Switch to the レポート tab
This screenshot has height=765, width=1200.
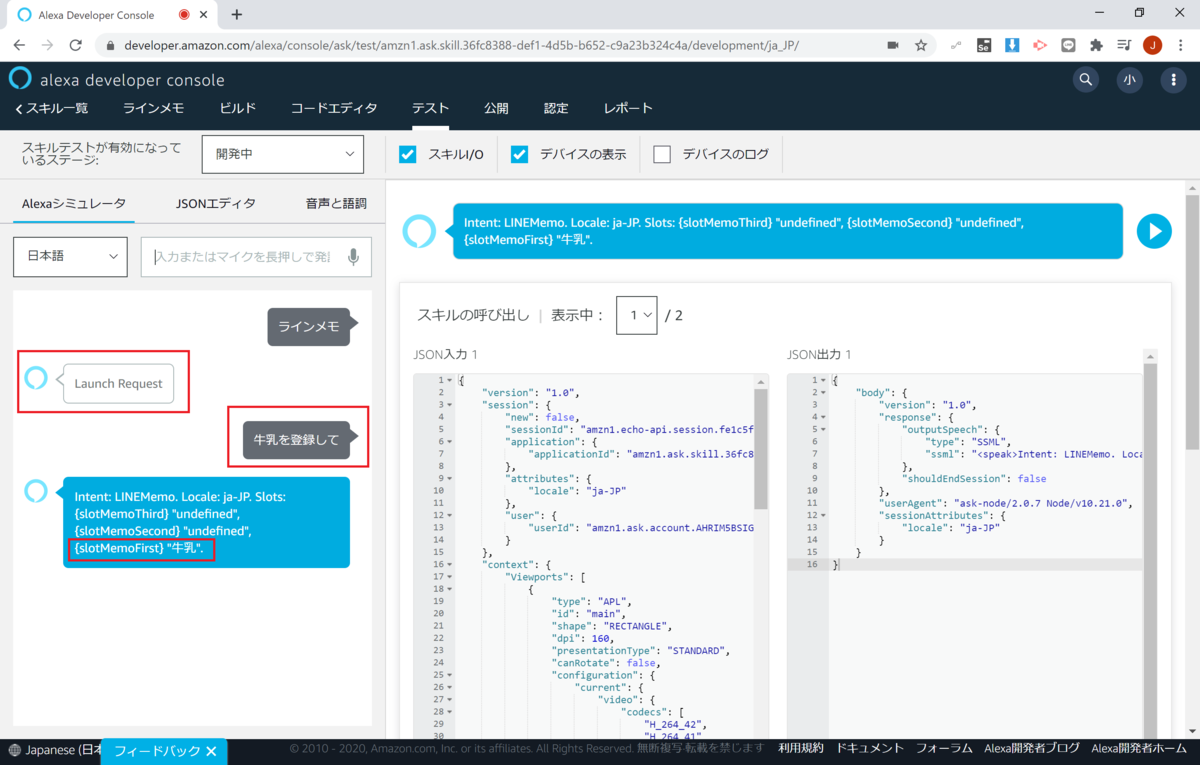pos(628,108)
